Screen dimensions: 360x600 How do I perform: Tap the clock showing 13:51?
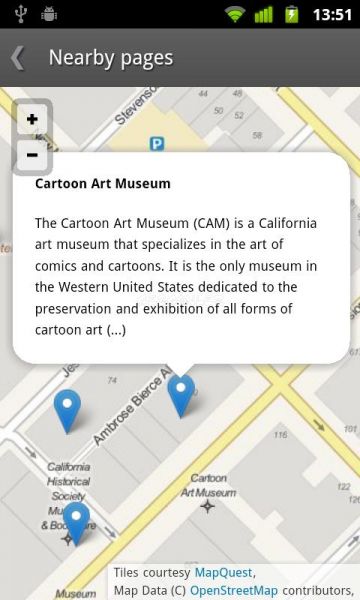(332, 15)
